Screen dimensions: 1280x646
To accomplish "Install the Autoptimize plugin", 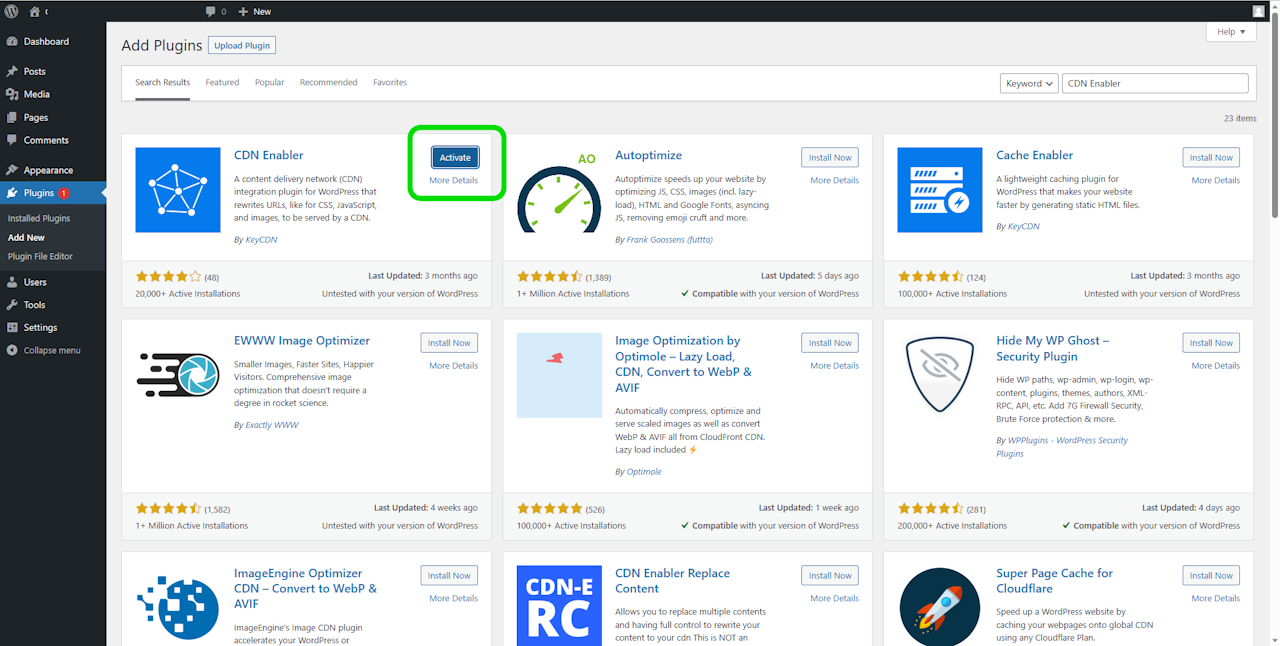I will pyautogui.click(x=830, y=158).
